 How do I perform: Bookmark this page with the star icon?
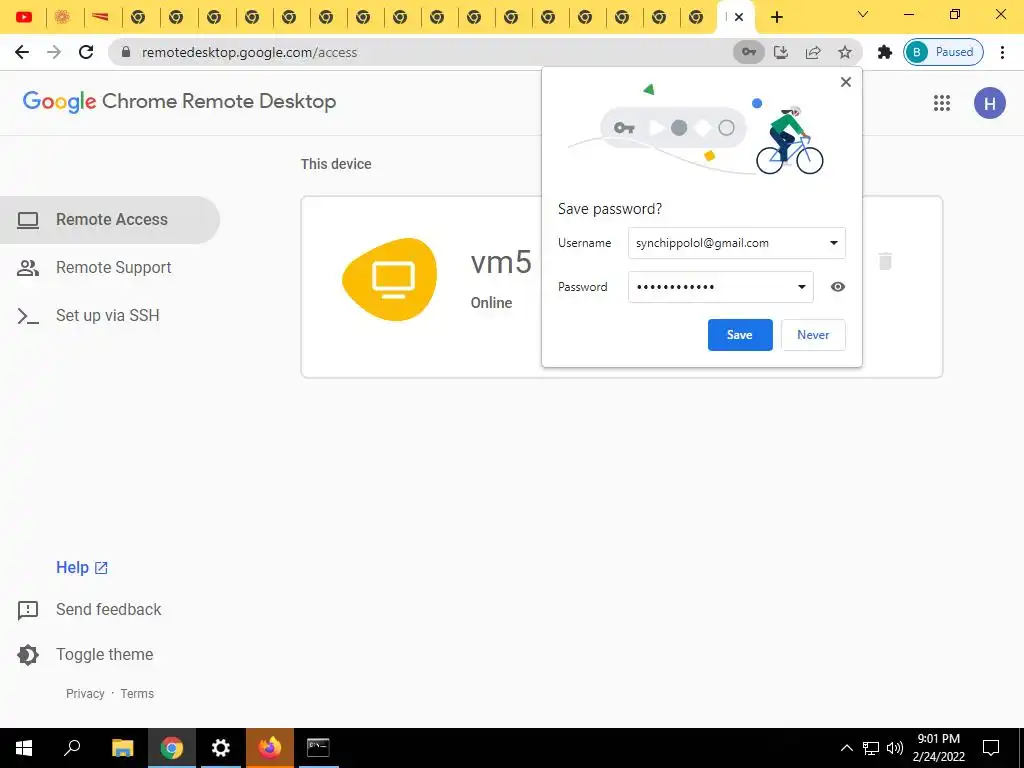point(845,52)
